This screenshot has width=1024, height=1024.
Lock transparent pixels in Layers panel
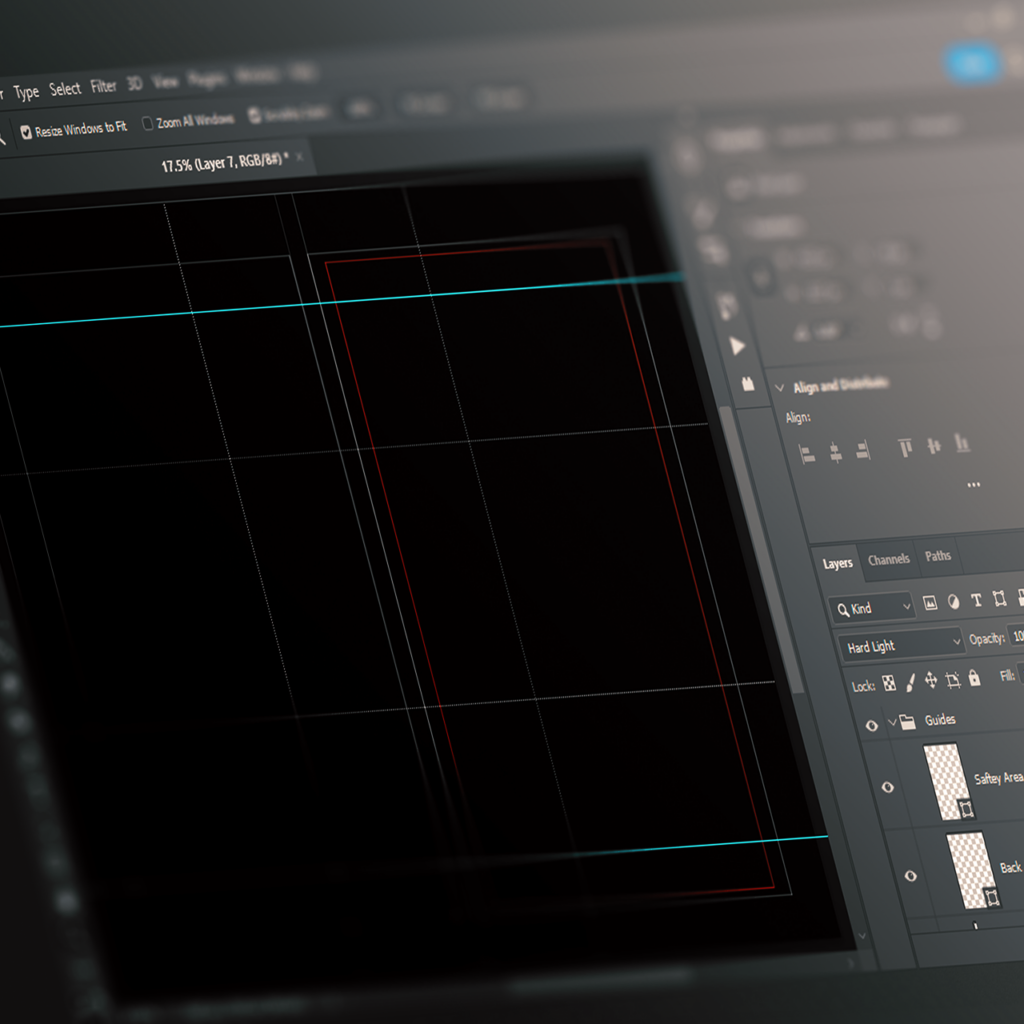[x=888, y=684]
